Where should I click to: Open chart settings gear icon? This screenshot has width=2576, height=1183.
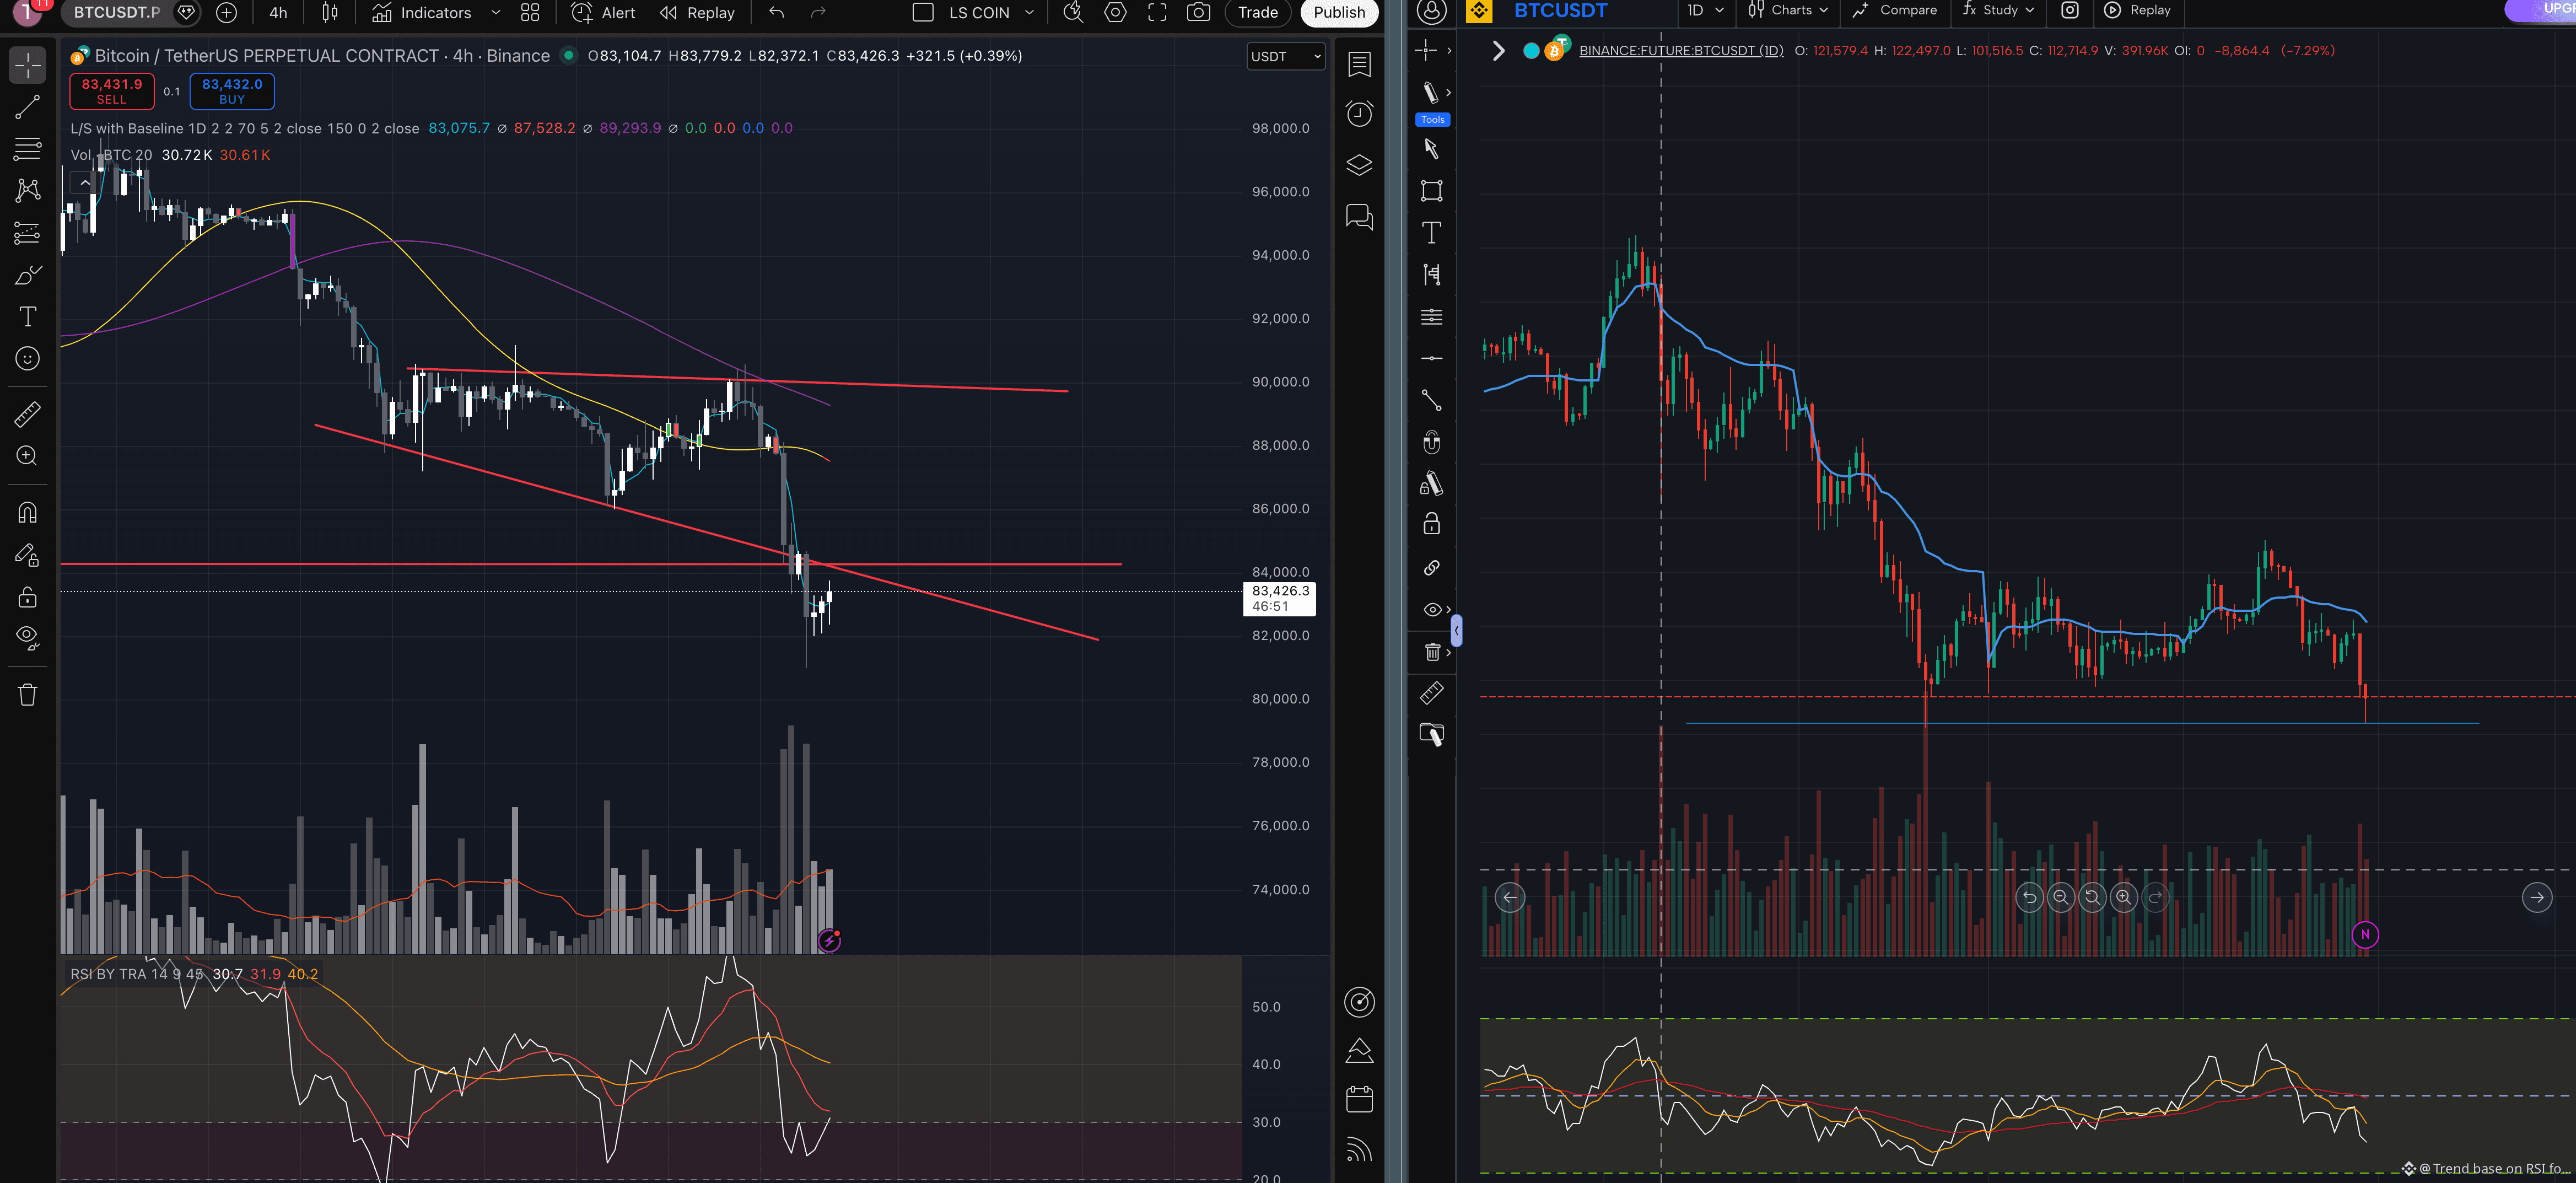[x=1115, y=13]
